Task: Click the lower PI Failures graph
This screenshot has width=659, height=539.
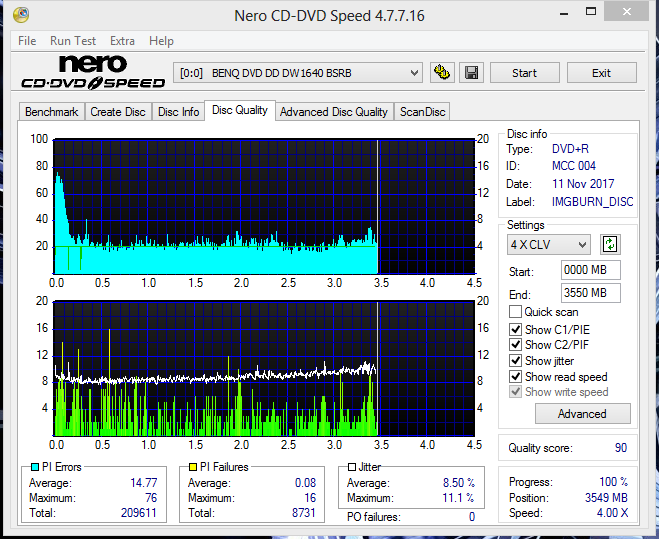Action: tap(264, 369)
